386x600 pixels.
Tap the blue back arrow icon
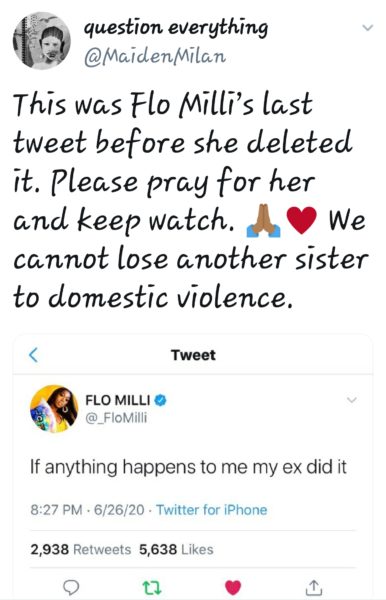[x=34, y=355]
